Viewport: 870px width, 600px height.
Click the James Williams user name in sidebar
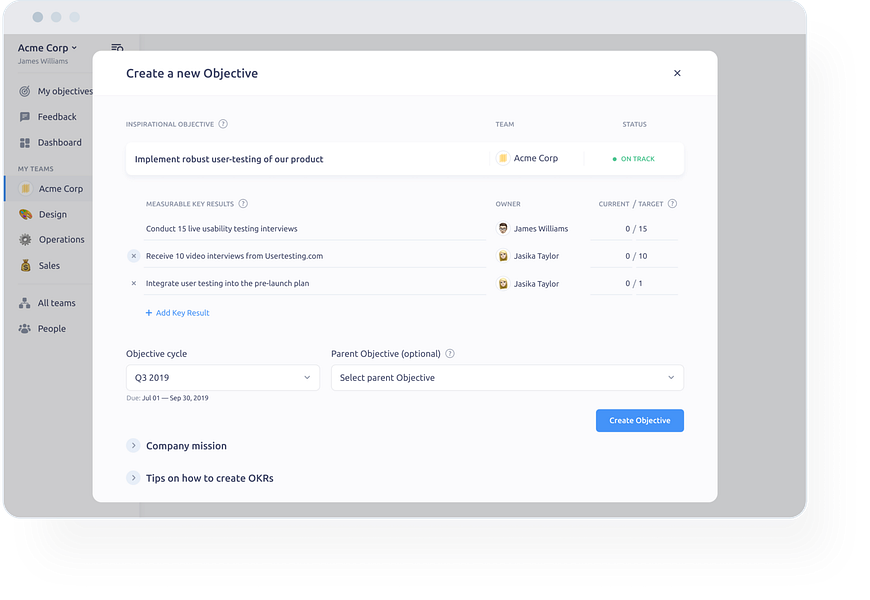(43, 62)
